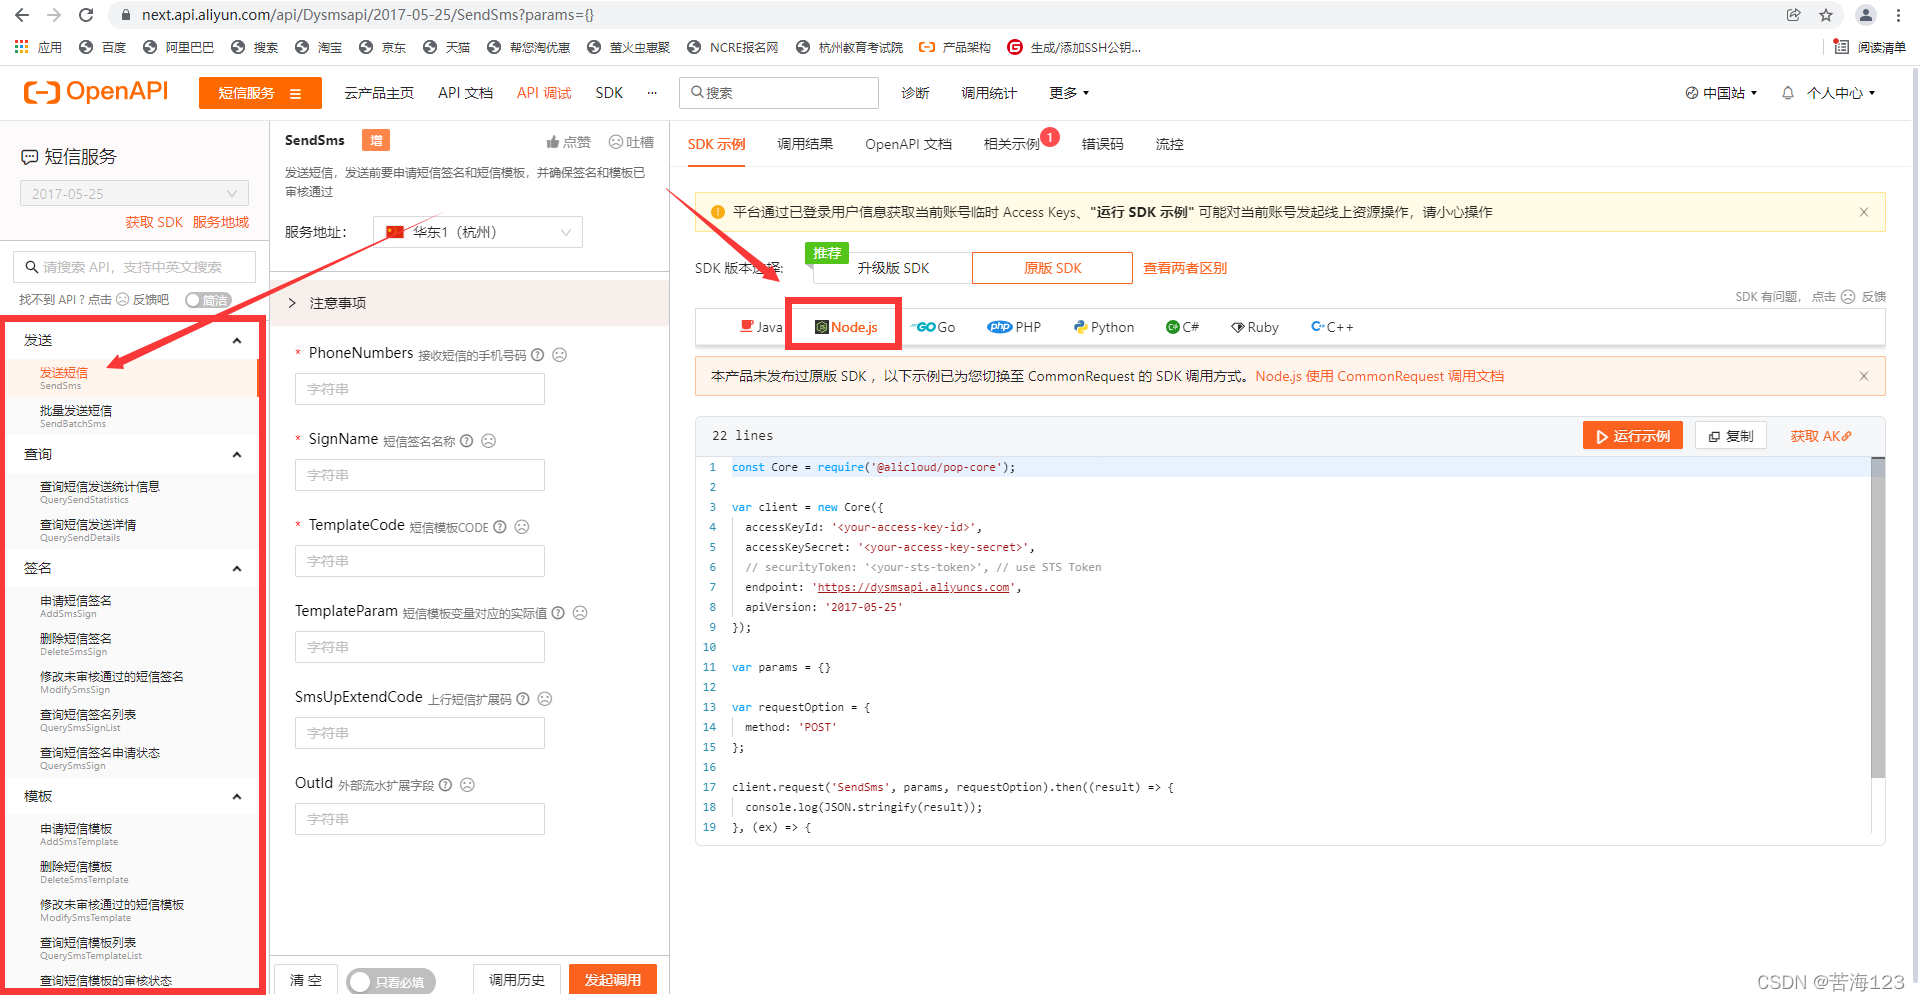Focus the top 搜索 search field

click(x=779, y=93)
